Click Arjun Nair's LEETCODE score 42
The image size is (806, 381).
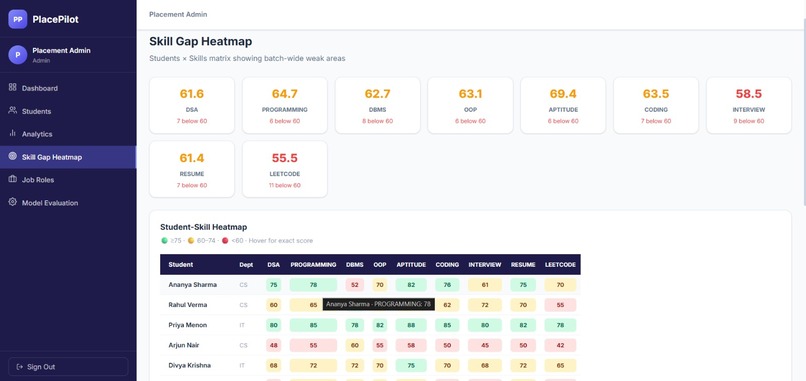click(x=560, y=346)
